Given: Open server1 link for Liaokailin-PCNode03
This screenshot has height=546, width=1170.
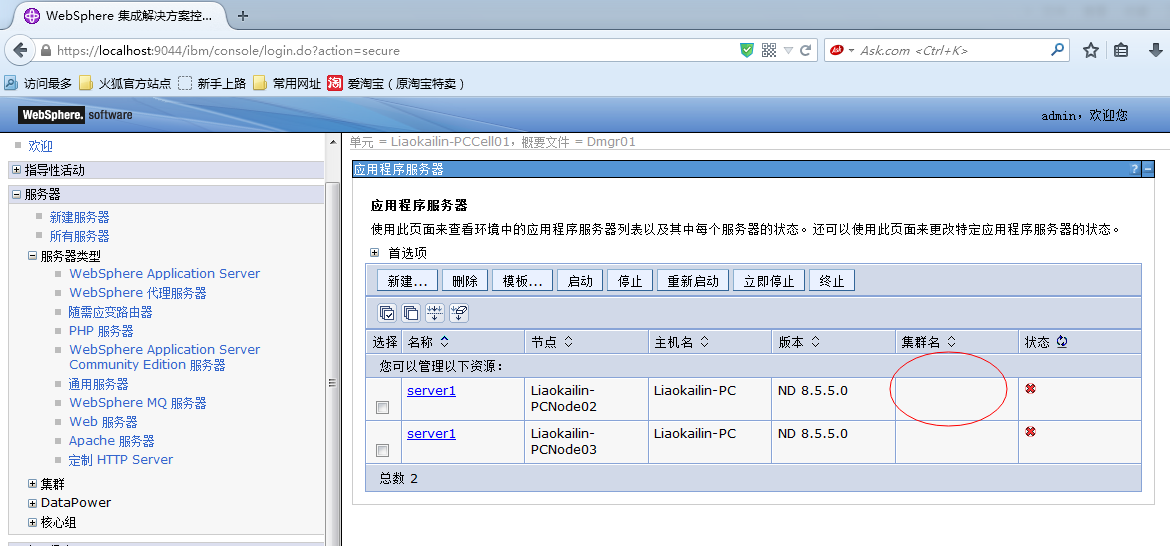Looking at the screenshot, I should click(x=431, y=433).
